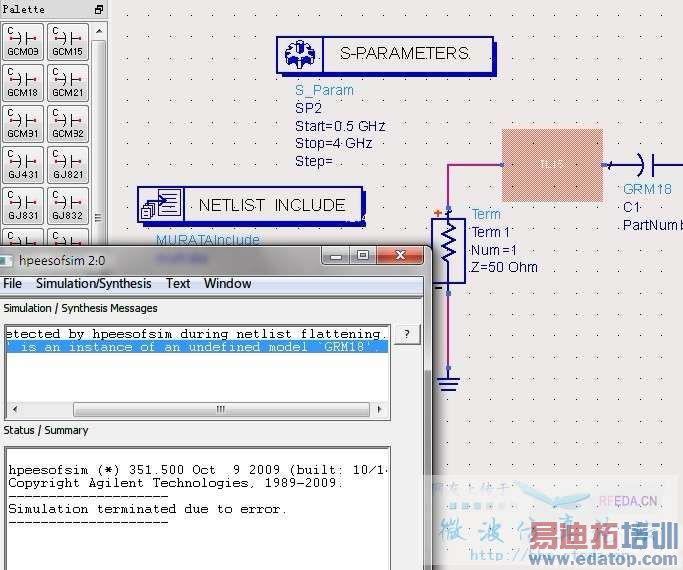The height and width of the screenshot is (570, 683).
Task: Click the Num=1 parameter of Term1
Action: 494,250
